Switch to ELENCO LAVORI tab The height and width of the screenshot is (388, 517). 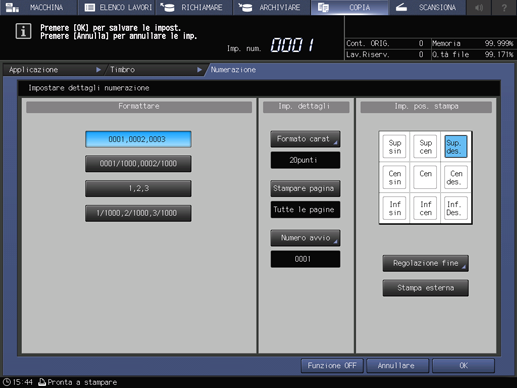point(116,7)
